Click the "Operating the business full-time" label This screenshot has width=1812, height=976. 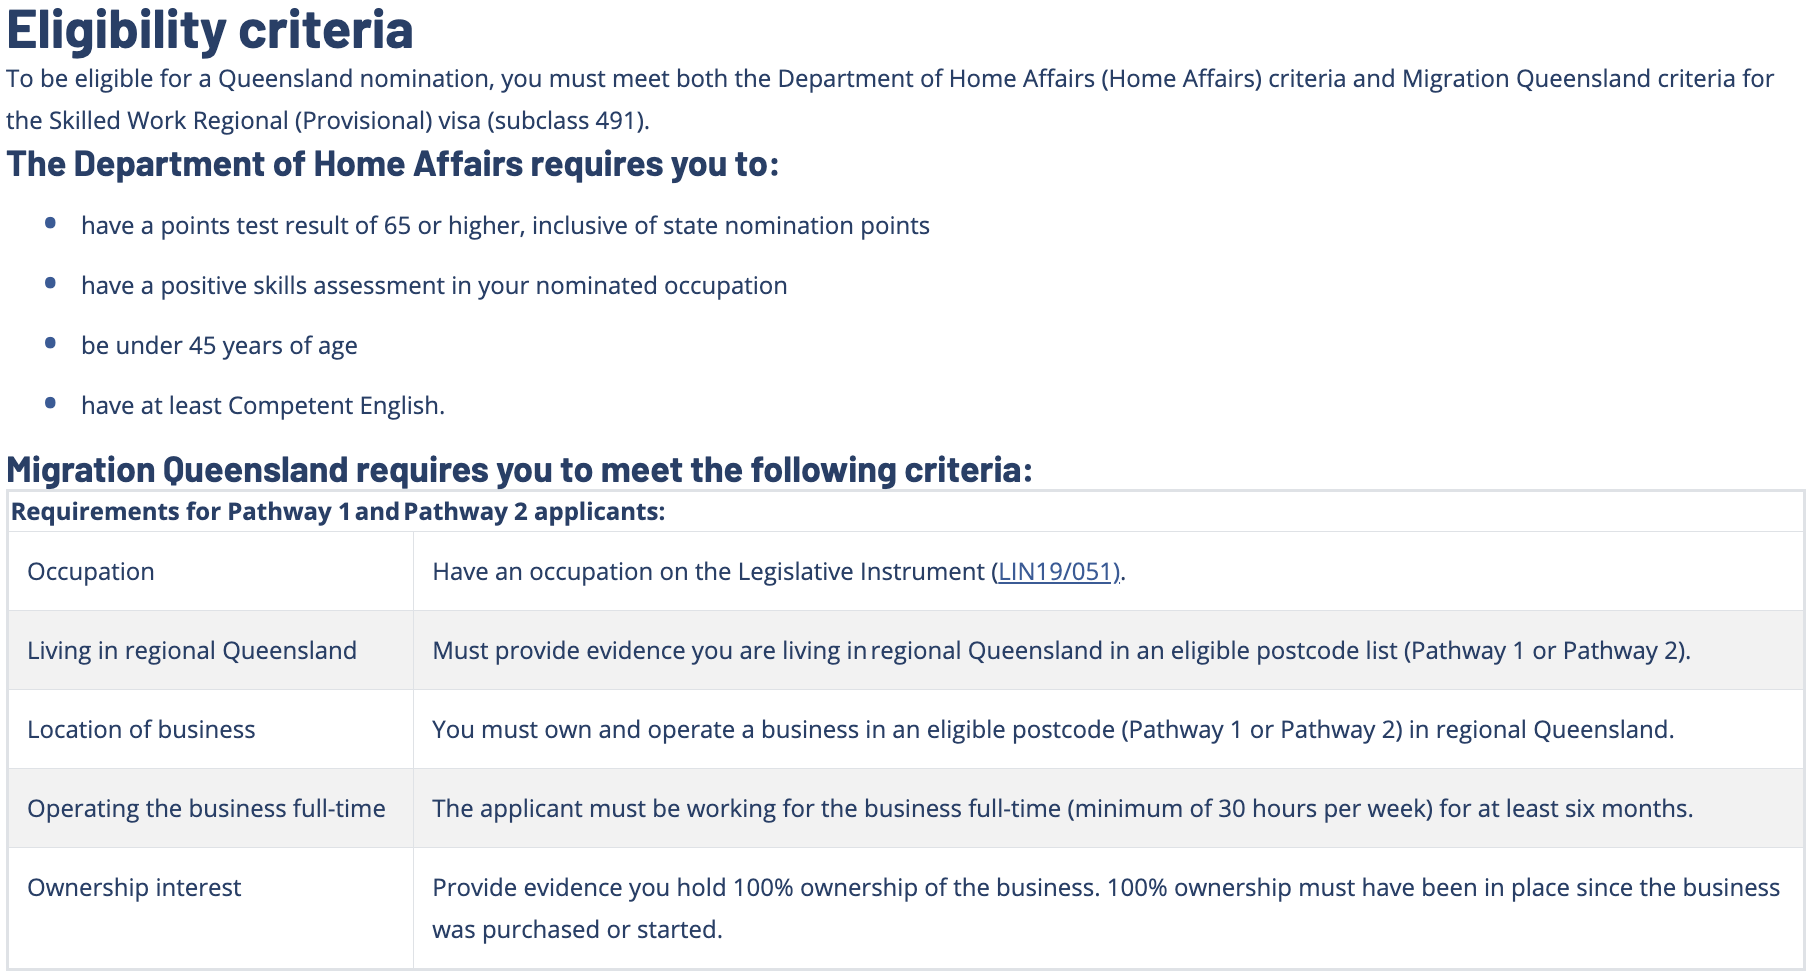tap(206, 809)
